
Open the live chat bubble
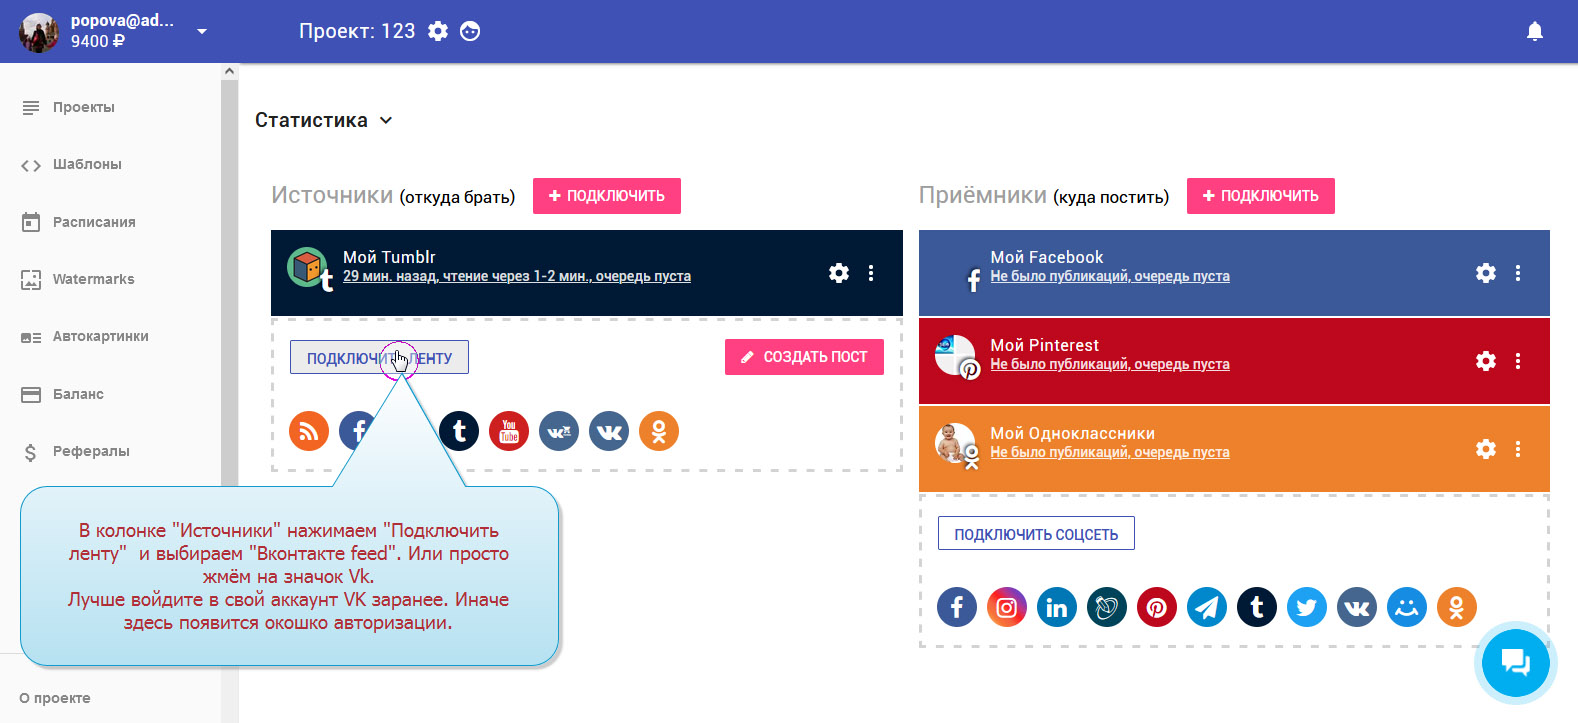1515,661
